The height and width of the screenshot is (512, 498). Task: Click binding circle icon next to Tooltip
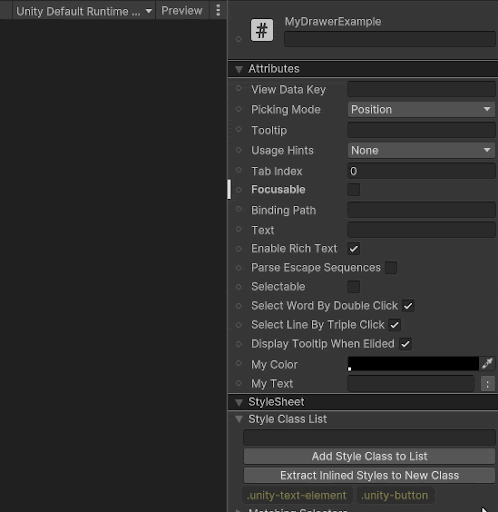239,129
